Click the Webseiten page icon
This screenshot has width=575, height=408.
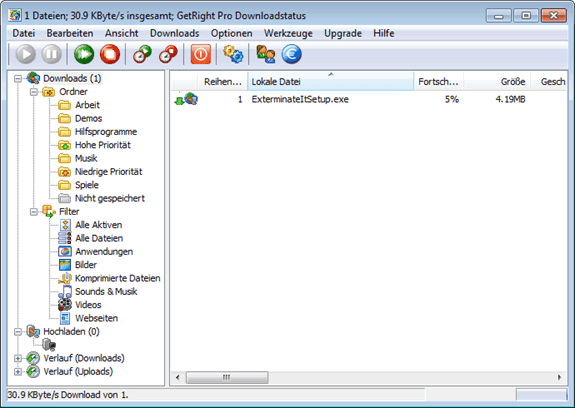pyautogui.click(x=65, y=318)
